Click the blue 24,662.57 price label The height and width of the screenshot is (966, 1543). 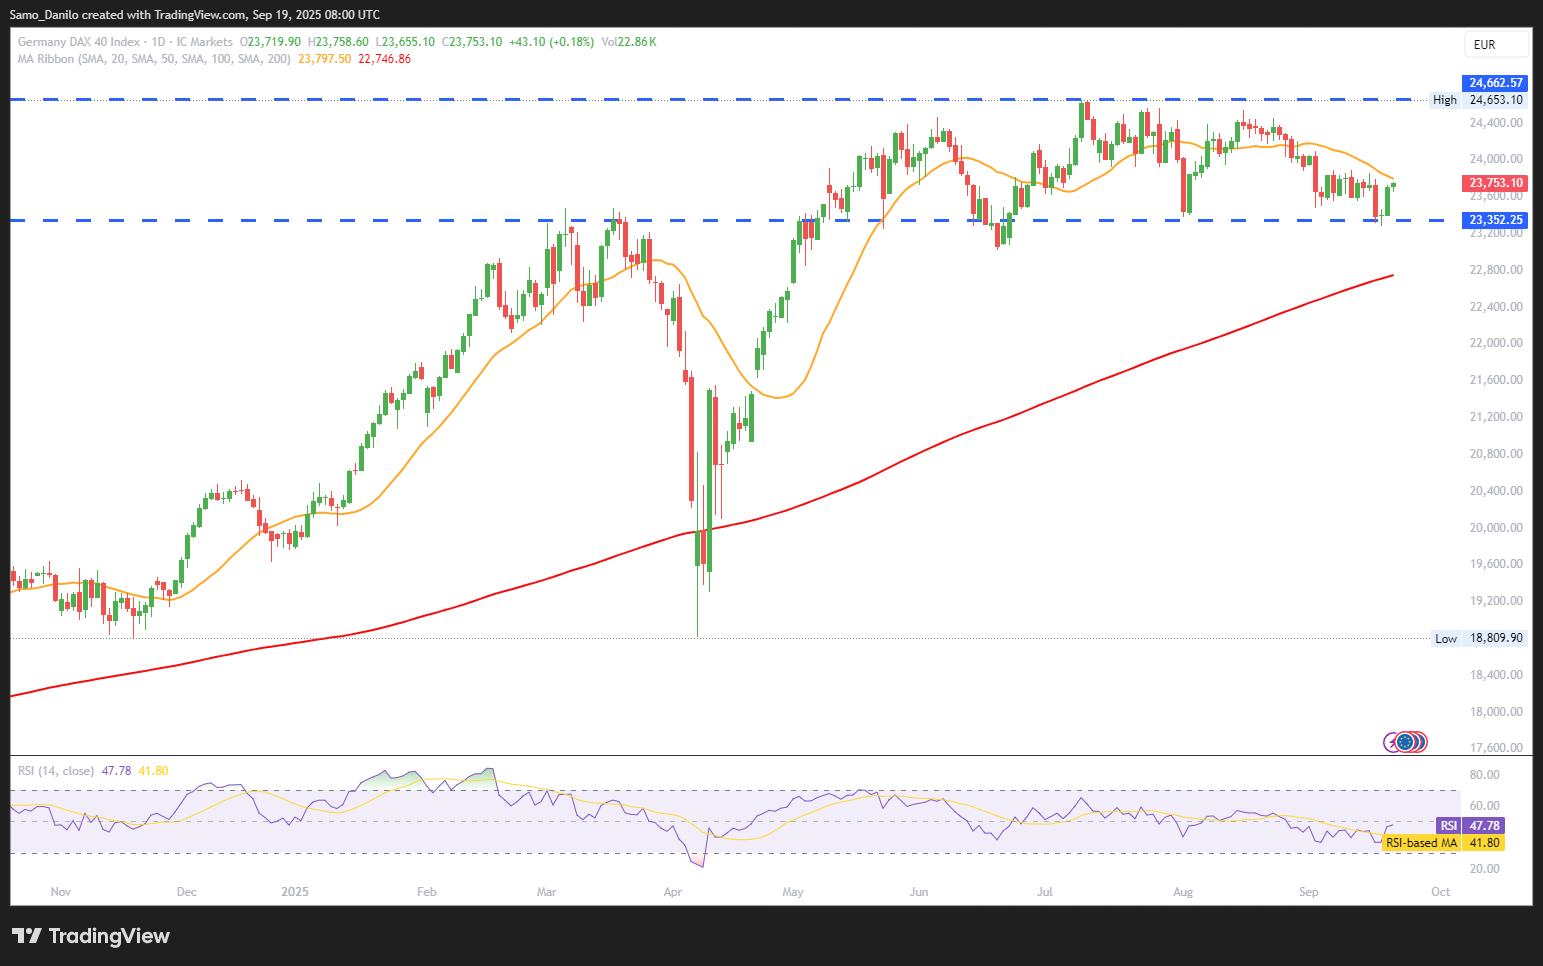[1496, 83]
